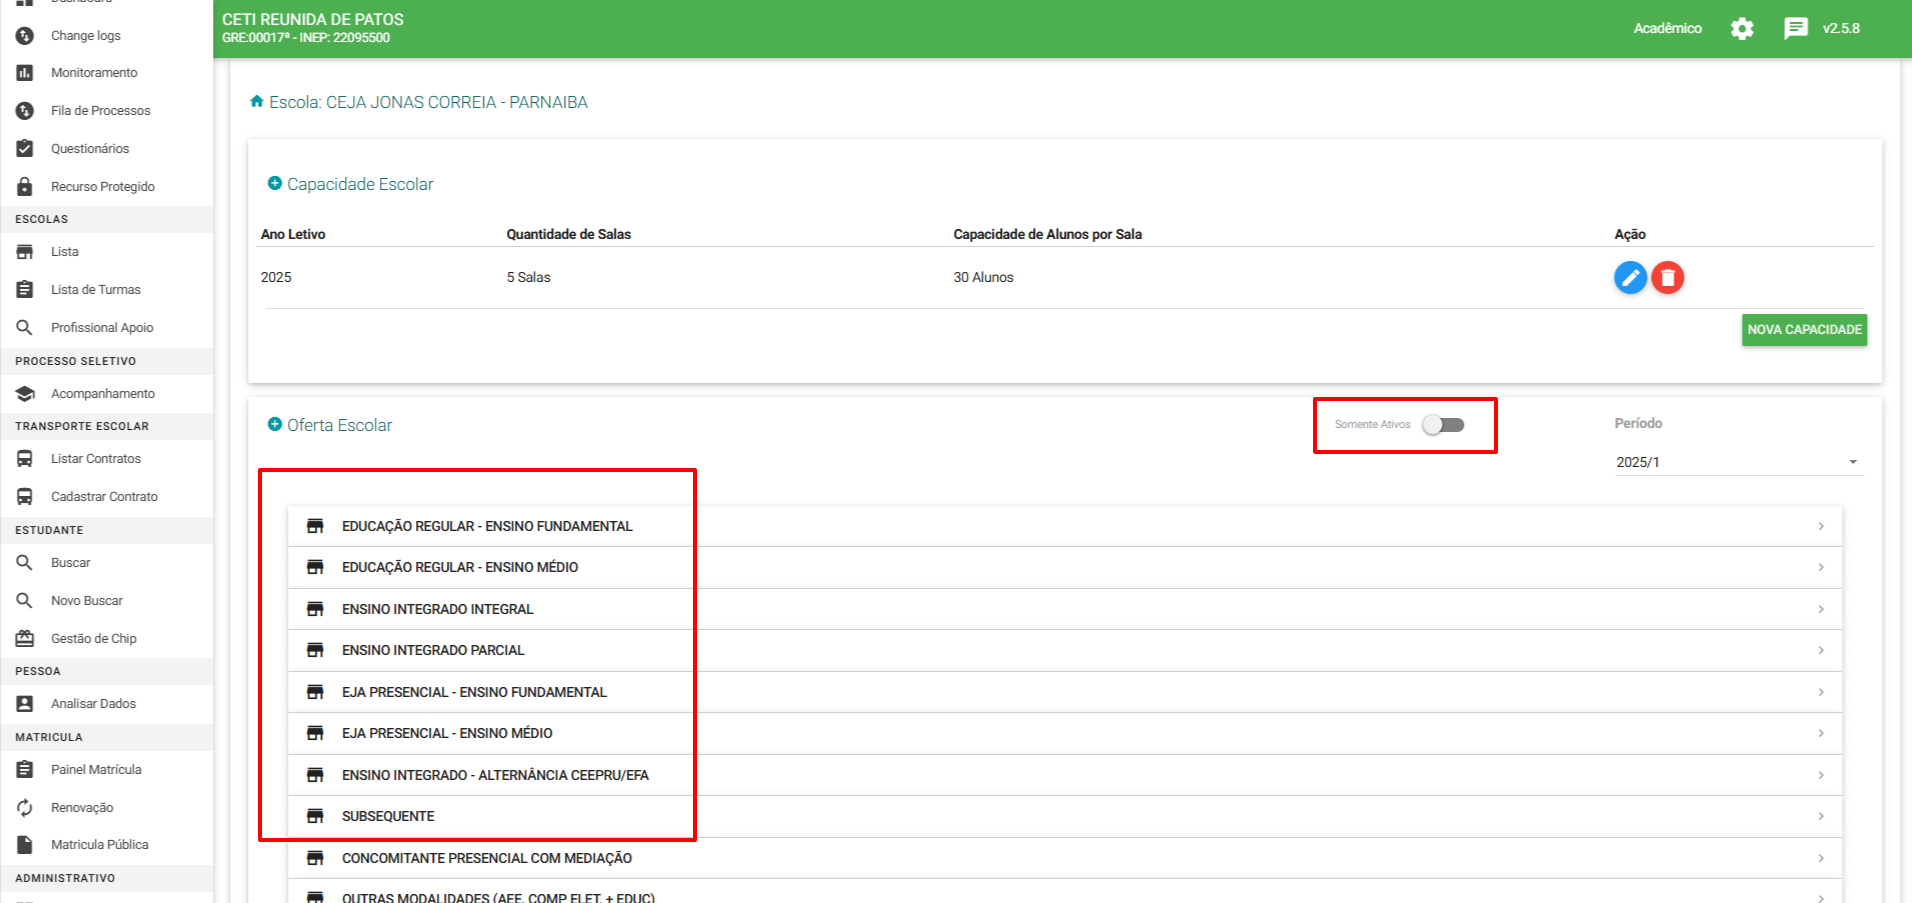The width and height of the screenshot is (1912, 903).
Task: Open Lista de Turmas in sidebar
Action: coord(95,290)
